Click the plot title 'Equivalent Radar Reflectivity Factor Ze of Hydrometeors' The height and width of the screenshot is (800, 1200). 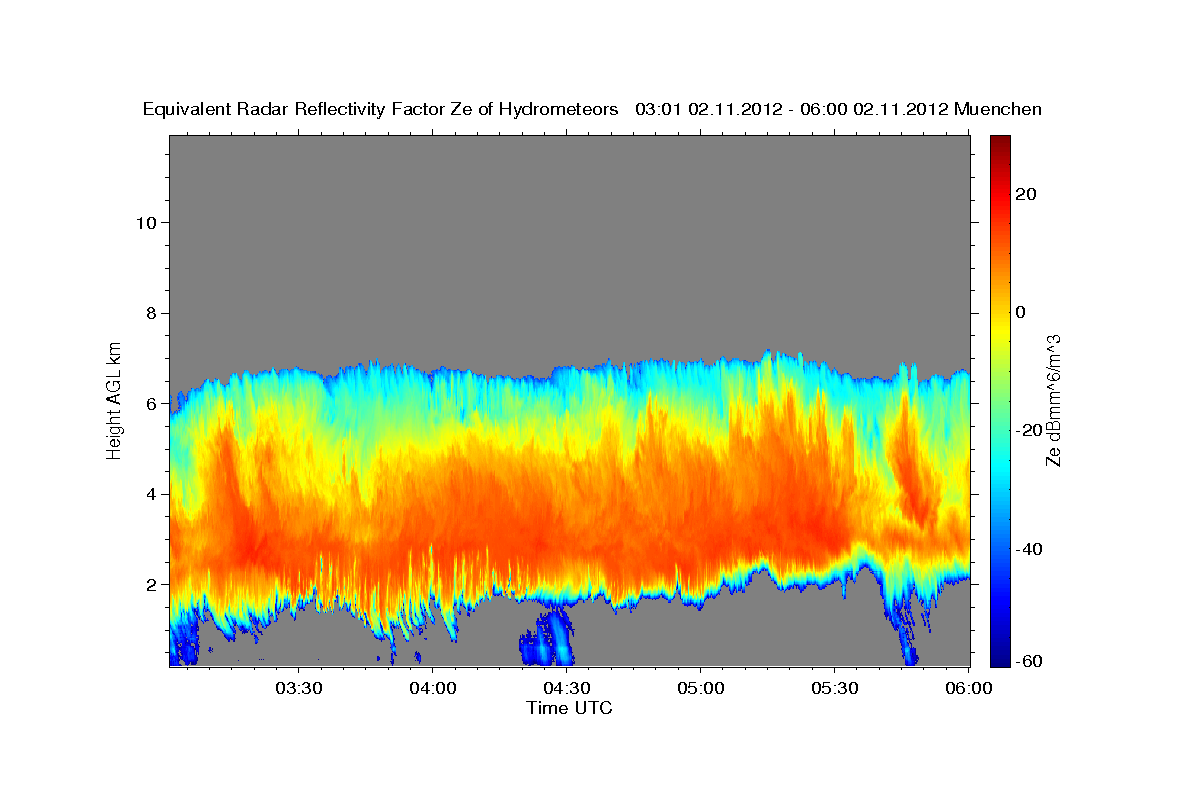tap(381, 109)
